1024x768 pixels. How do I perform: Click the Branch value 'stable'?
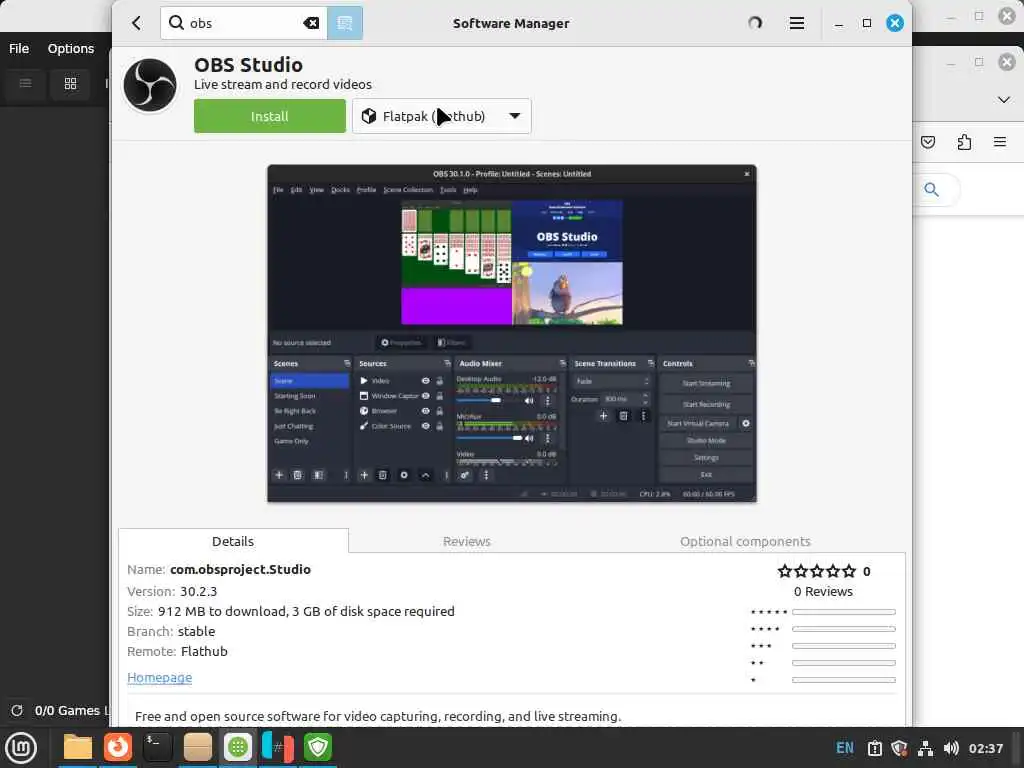[x=196, y=632]
